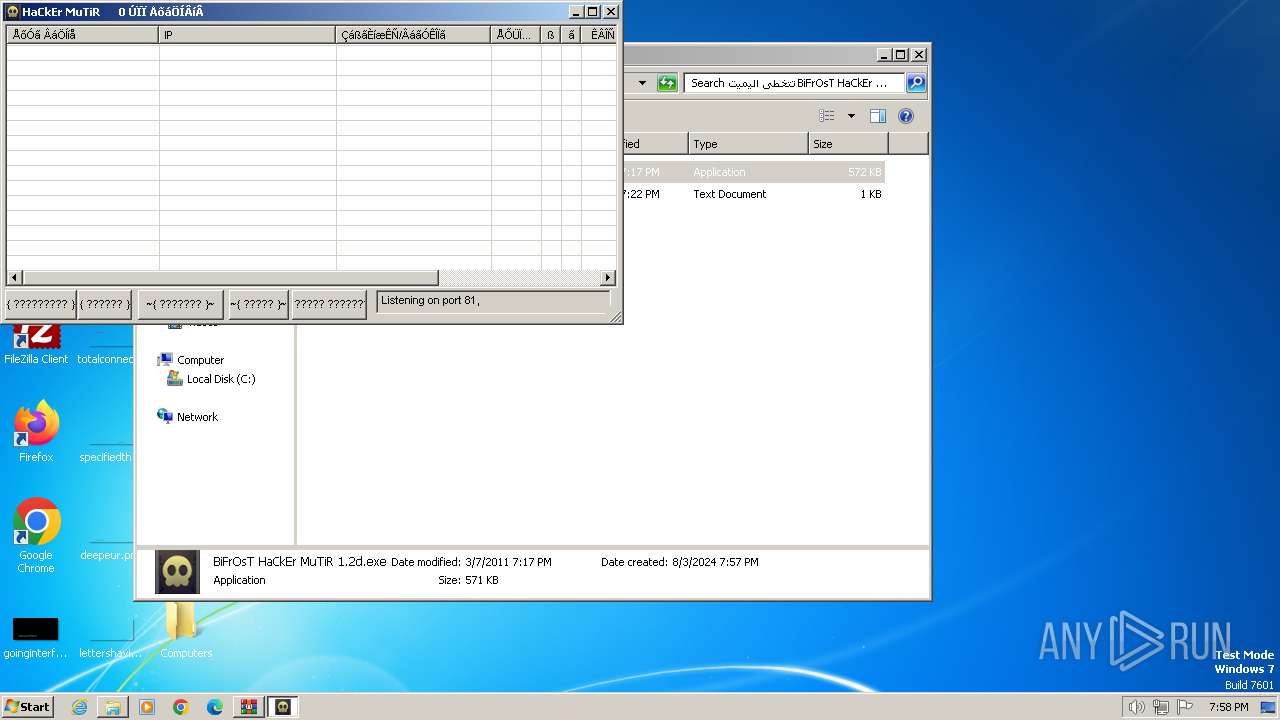This screenshot has width=1280, height=720.
Task: Select the Computers desktop folder
Action: [x=186, y=630]
